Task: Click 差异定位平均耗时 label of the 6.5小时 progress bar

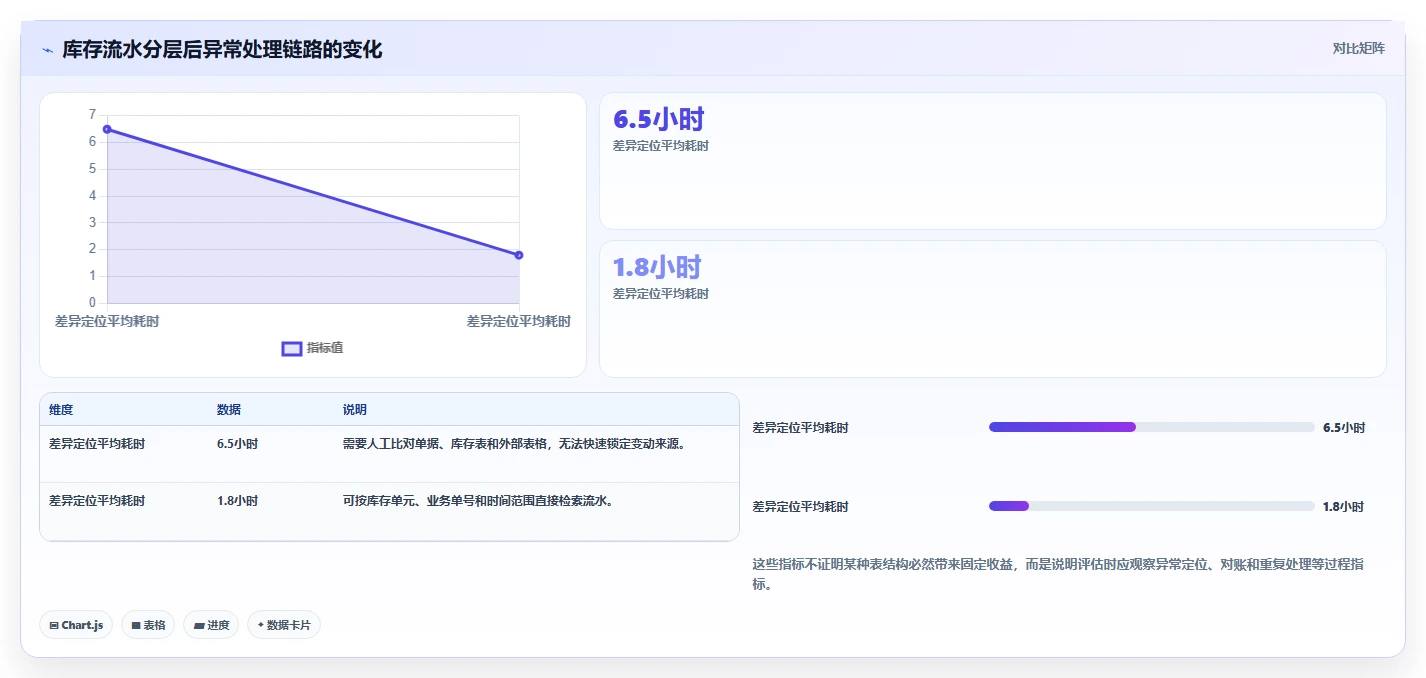Action: pos(800,428)
